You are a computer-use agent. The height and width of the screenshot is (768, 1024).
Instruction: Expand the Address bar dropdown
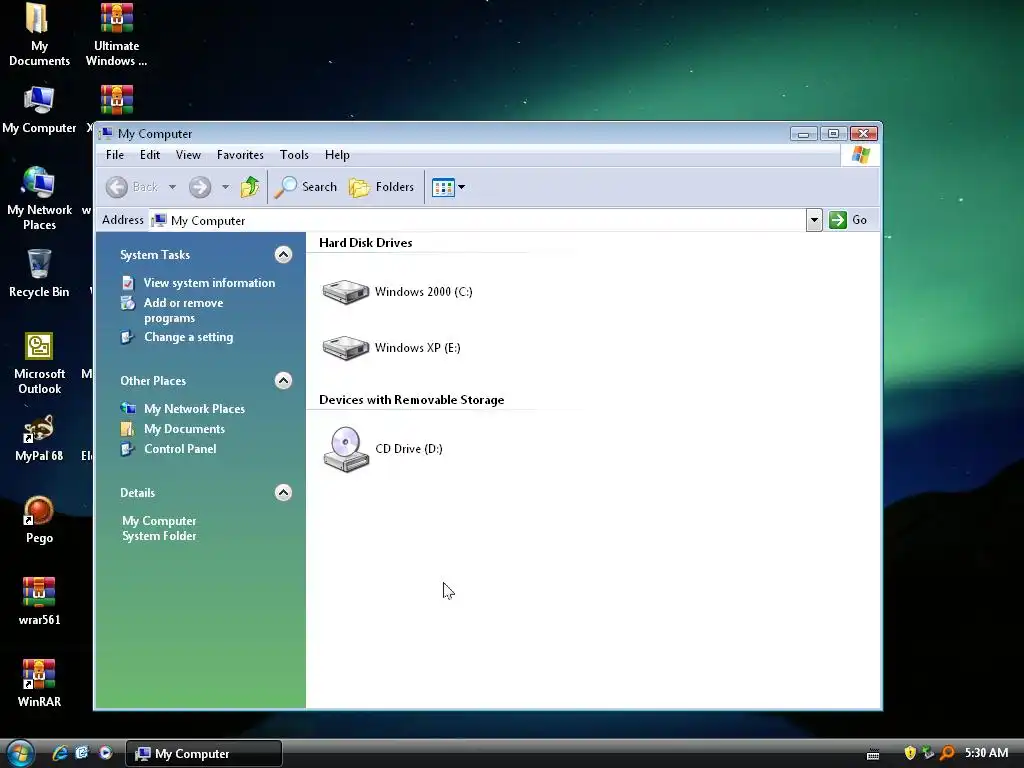tap(814, 220)
